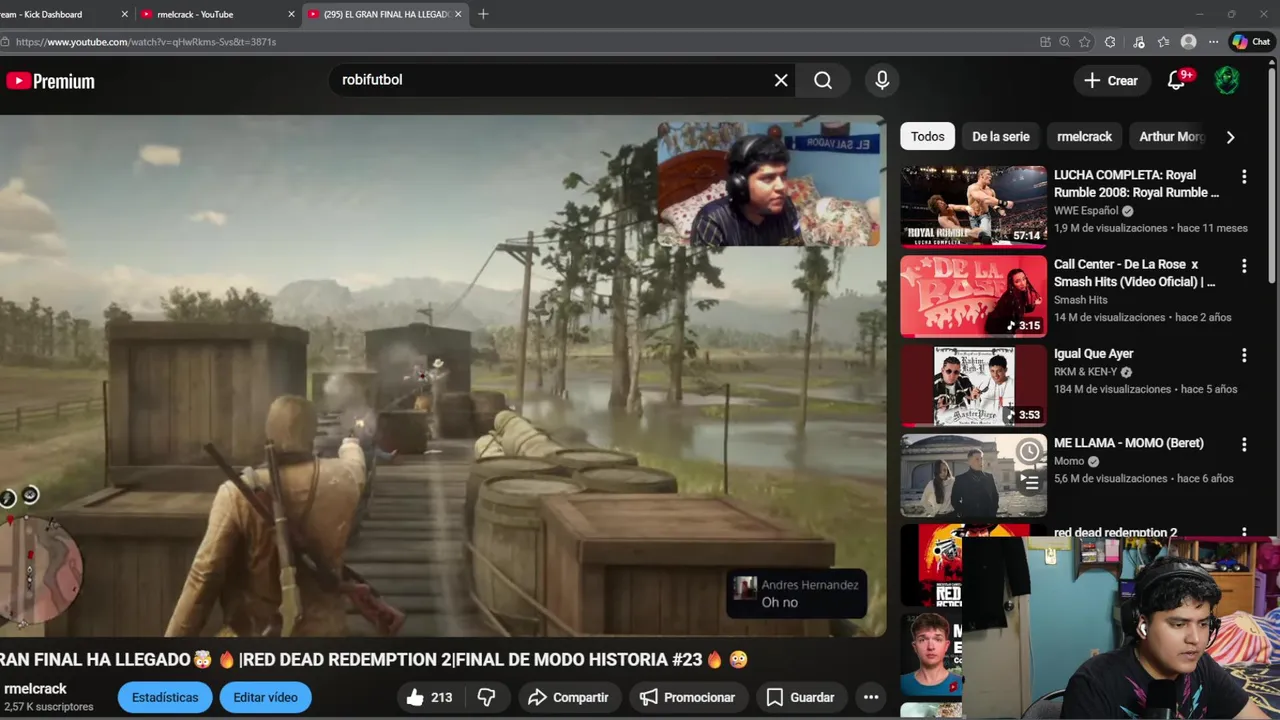This screenshot has width=1280, height=720.
Task: Click the video title EL GRAN FINAL
Action: click(373, 660)
